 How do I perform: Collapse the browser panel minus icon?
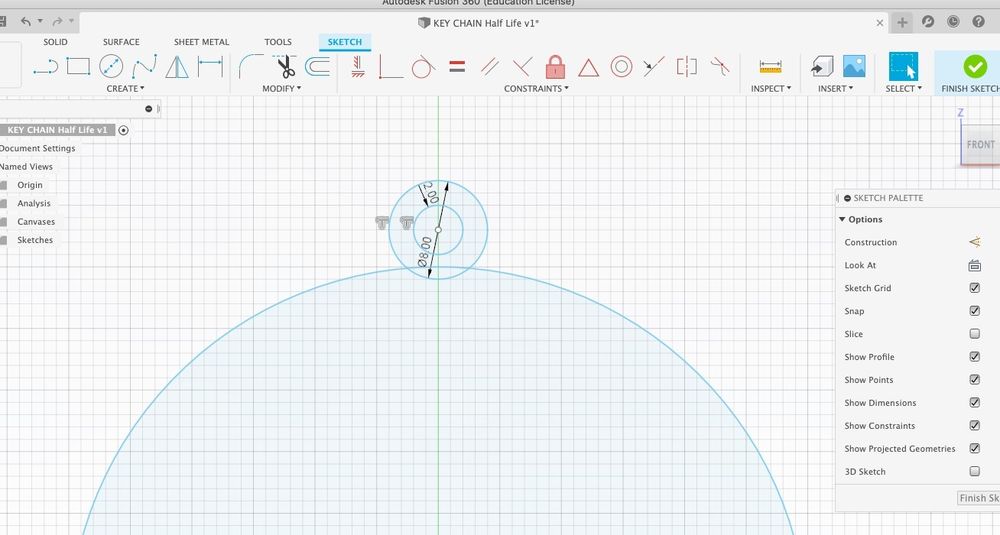149,109
